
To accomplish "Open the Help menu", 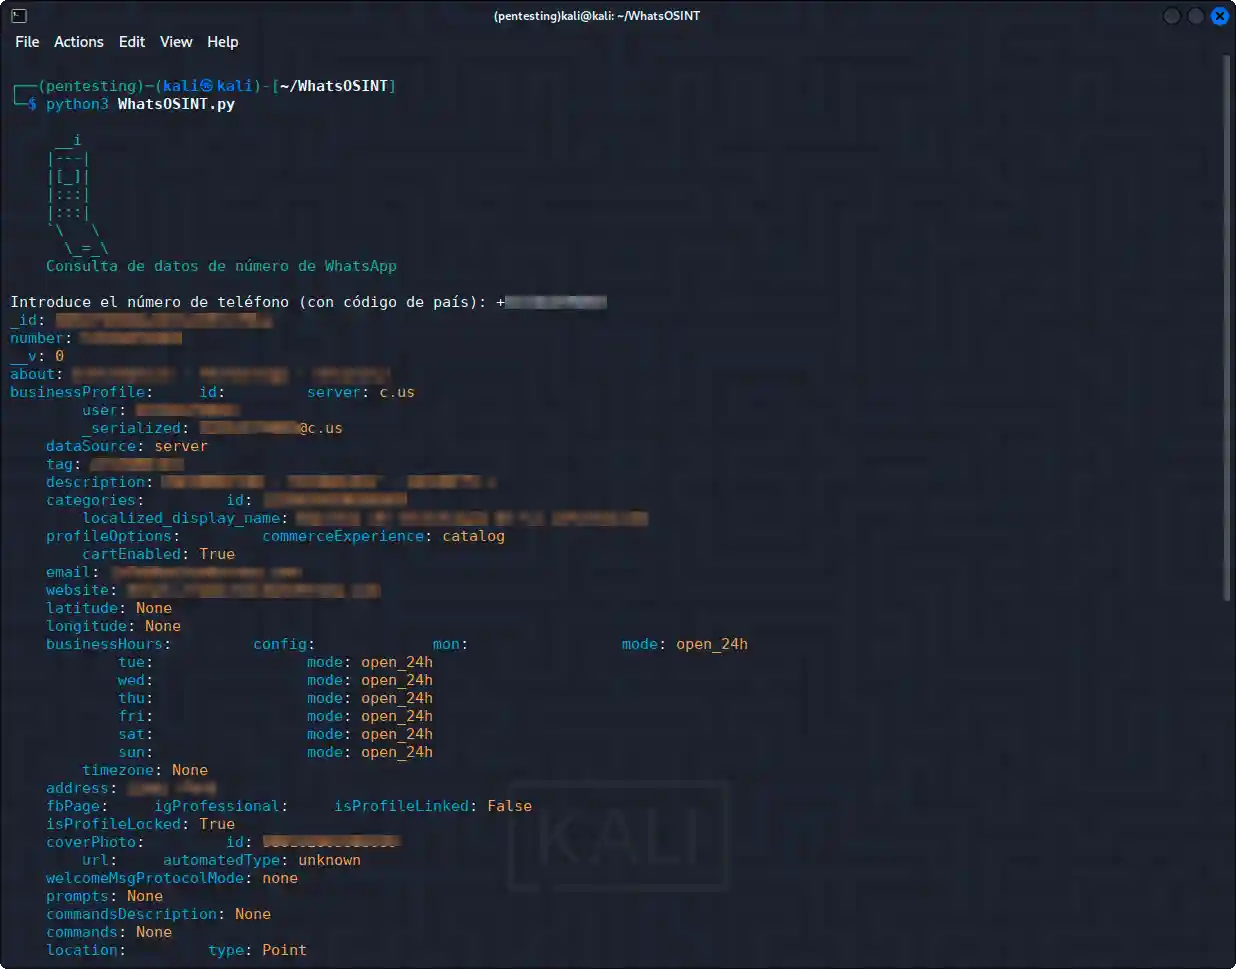I will click(223, 42).
